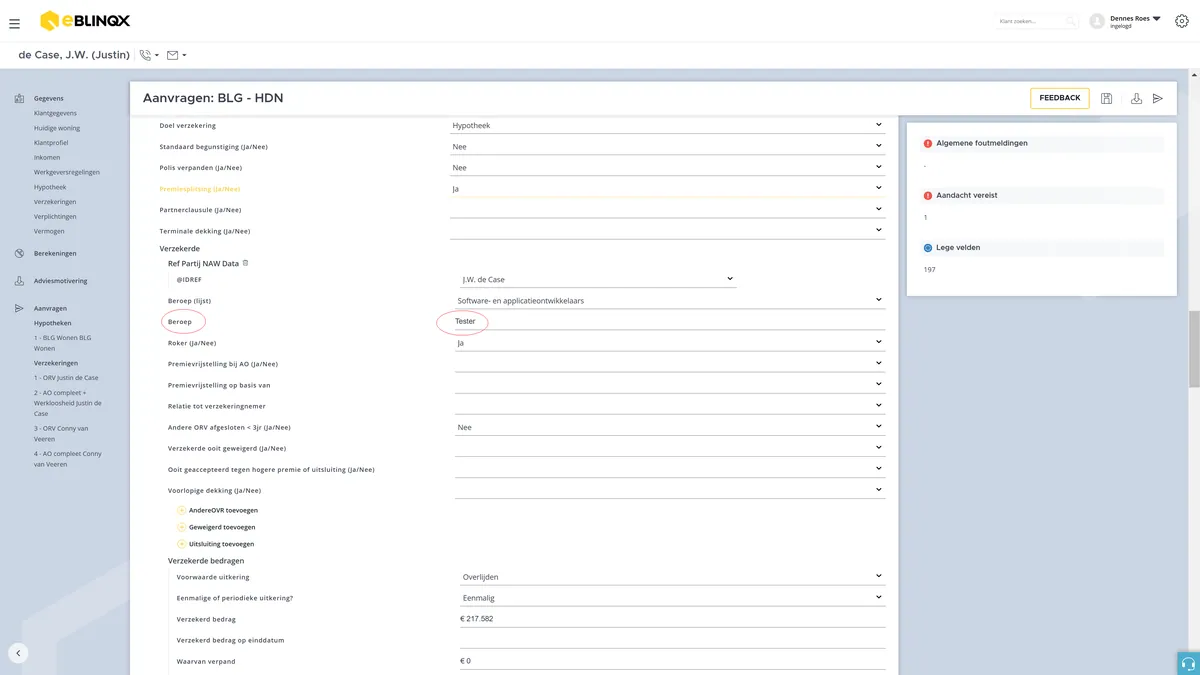Click the Beroep text field containing Tester
Image resolution: width=1200 pixels, height=675 pixels.
click(x=668, y=321)
